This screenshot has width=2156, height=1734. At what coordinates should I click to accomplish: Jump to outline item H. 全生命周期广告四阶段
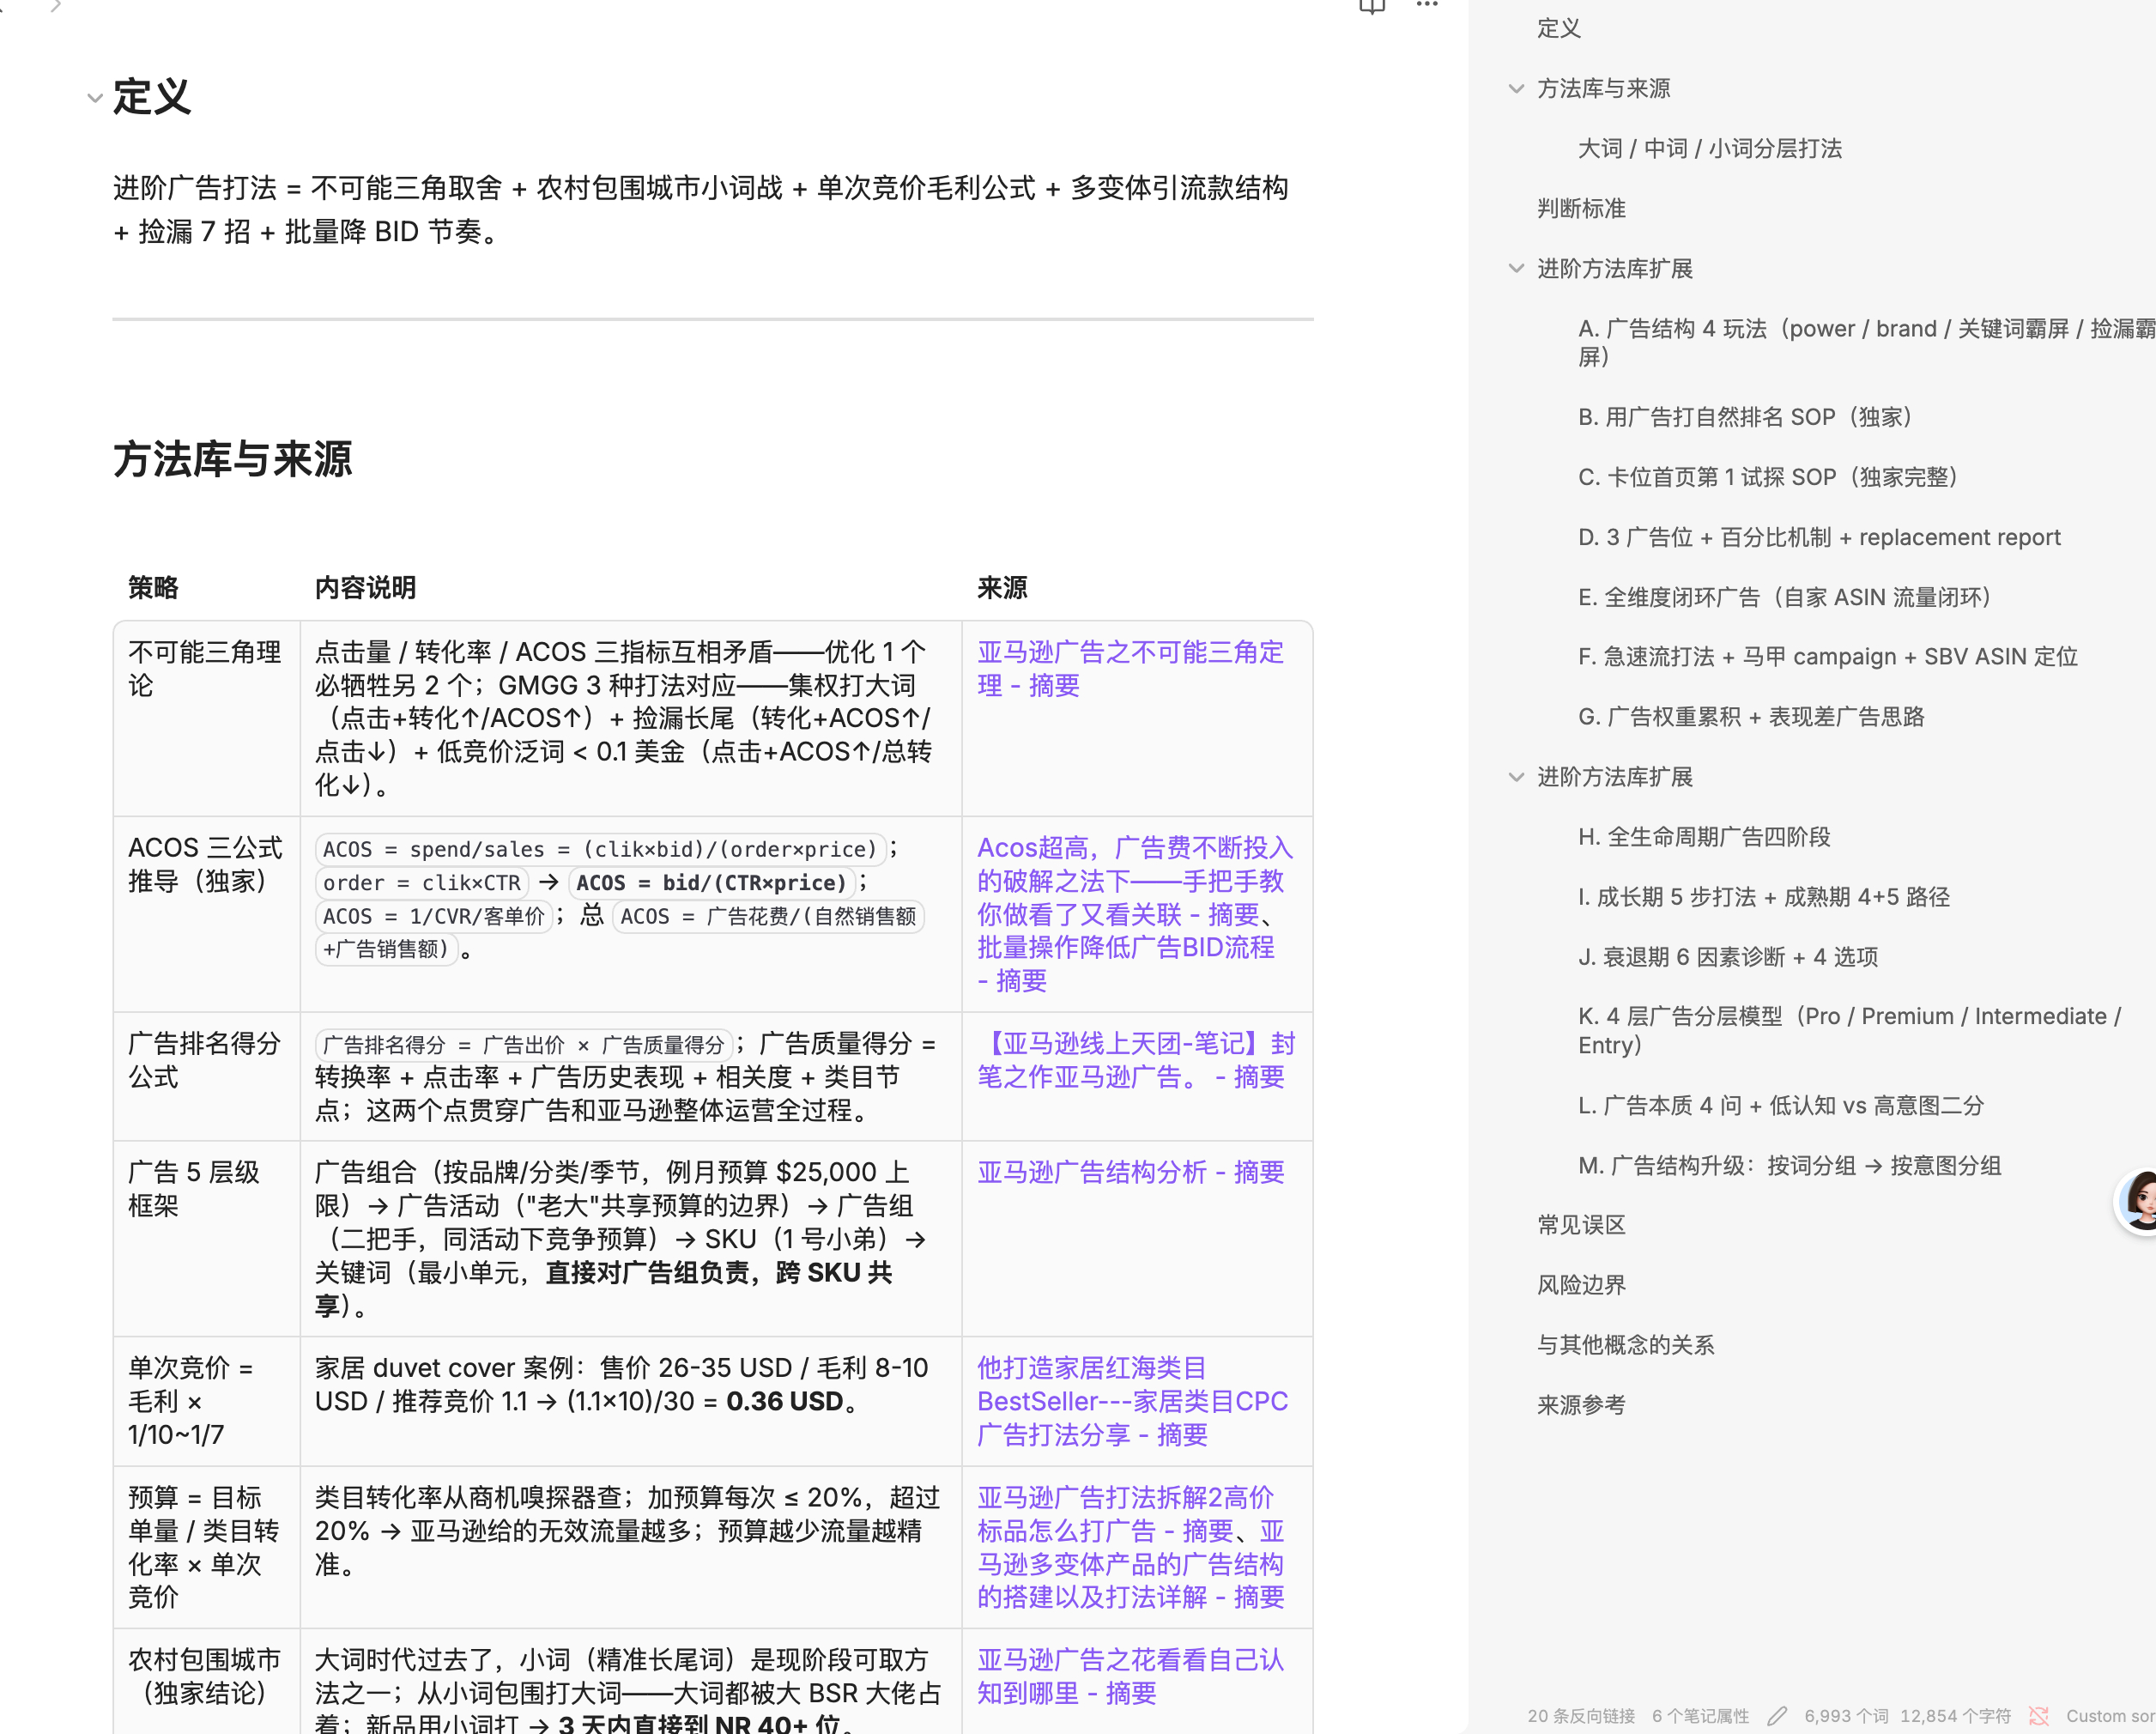[1704, 837]
